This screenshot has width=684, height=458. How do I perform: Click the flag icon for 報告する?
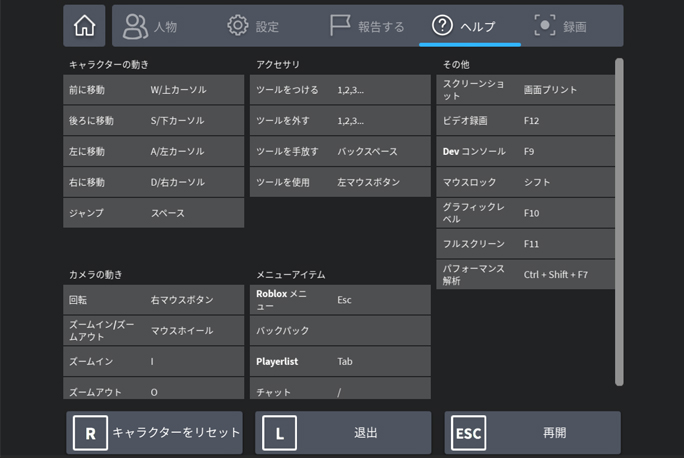[340, 26]
